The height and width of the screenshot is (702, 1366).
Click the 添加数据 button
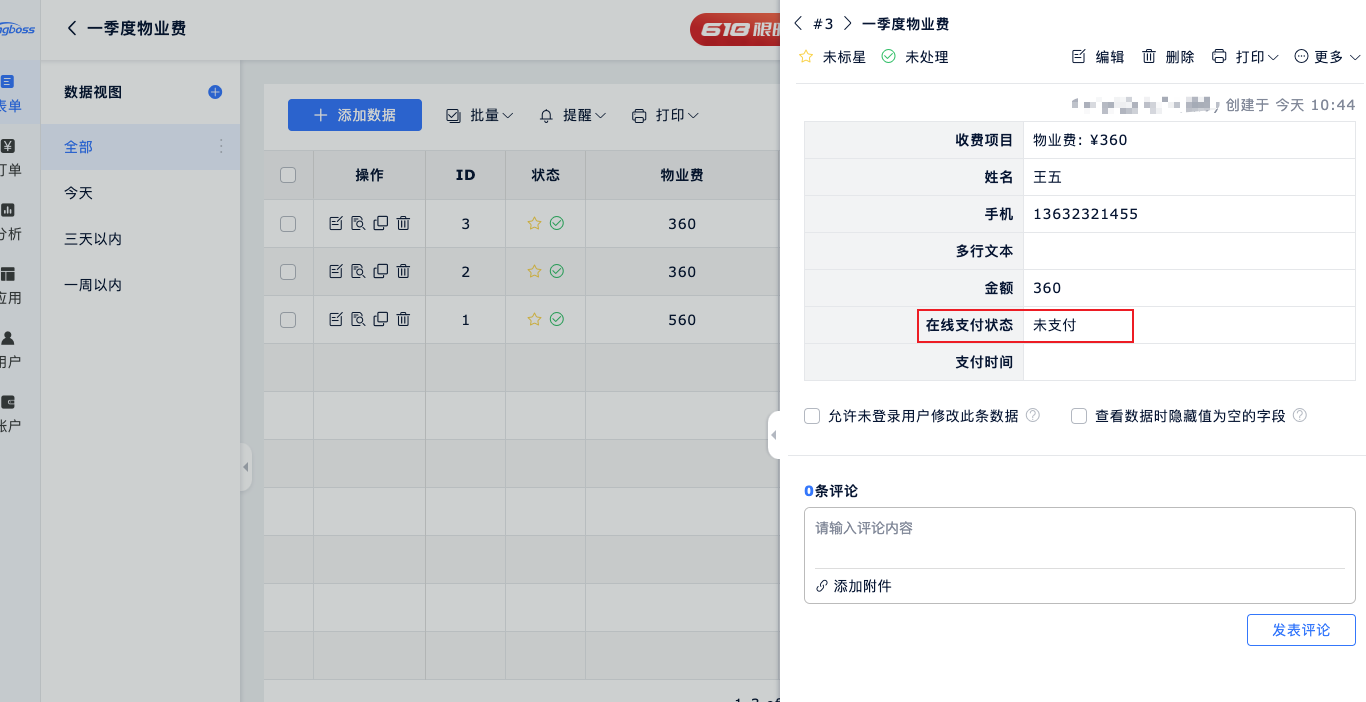pos(355,115)
